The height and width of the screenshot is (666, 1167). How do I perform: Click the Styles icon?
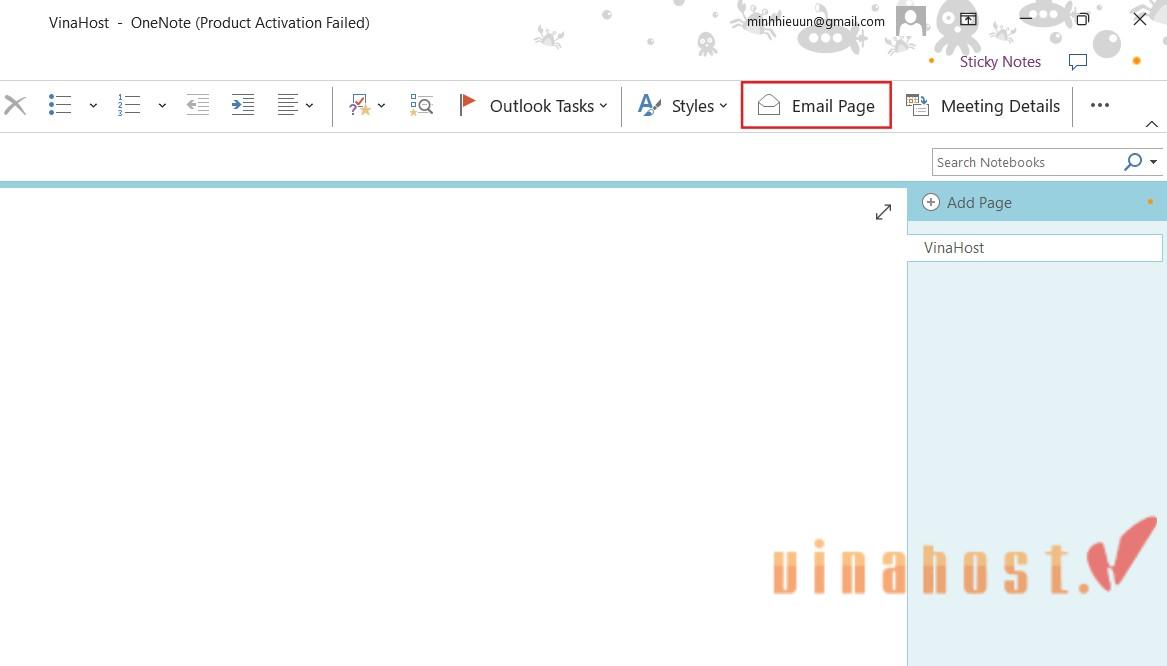[x=649, y=105]
